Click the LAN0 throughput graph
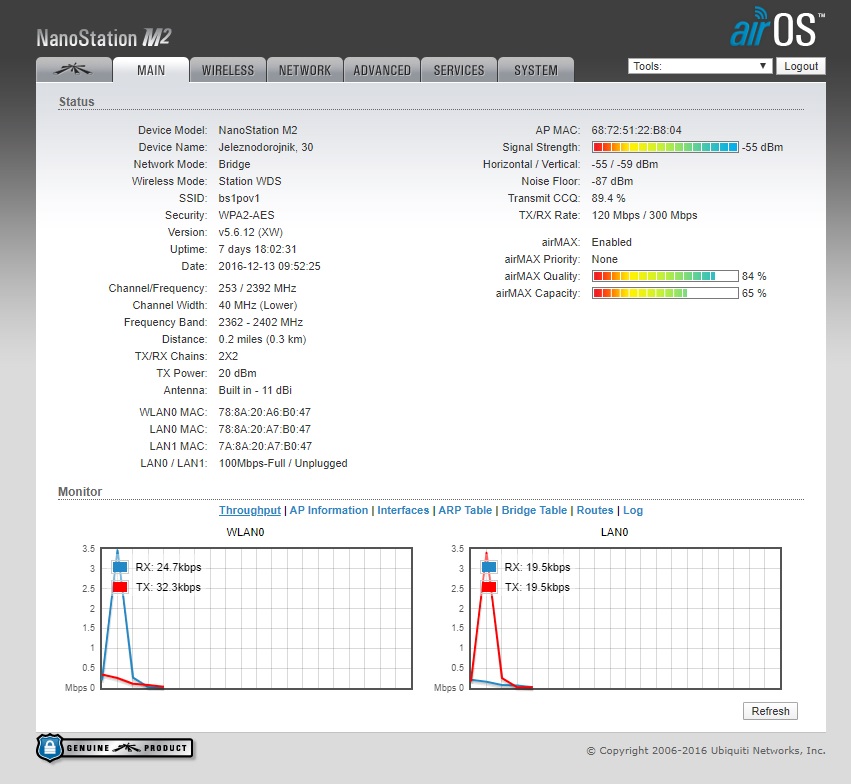The width and height of the screenshot is (851, 784). (625, 619)
